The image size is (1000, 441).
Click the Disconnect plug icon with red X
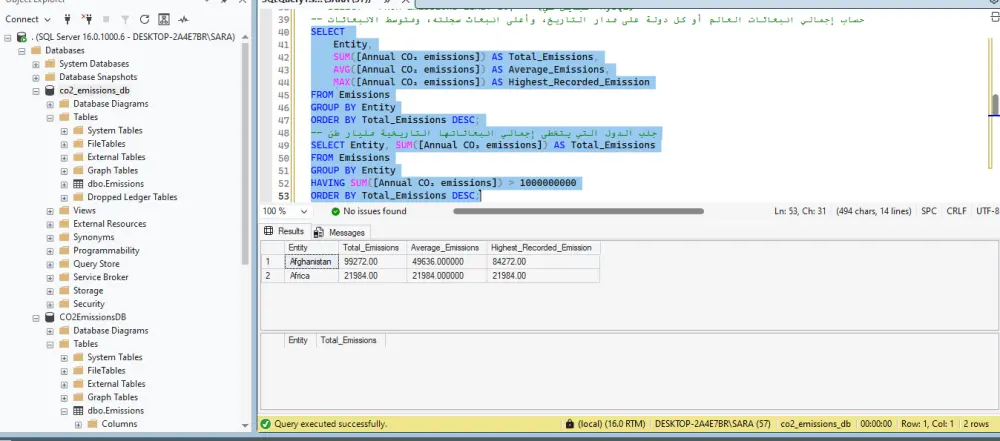(88, 19)
